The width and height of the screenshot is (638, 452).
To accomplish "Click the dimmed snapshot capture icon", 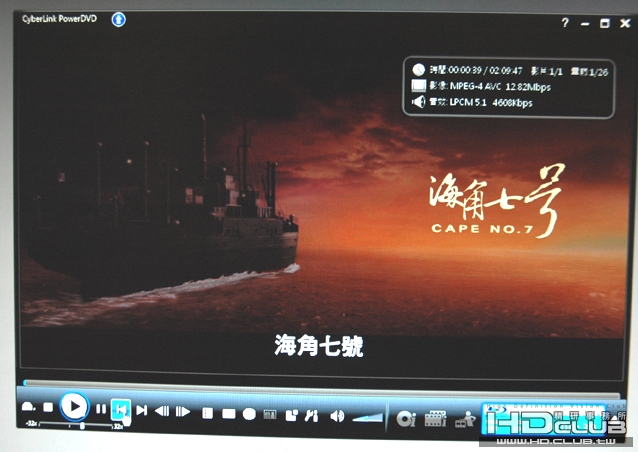I will (x=270, y=415).
